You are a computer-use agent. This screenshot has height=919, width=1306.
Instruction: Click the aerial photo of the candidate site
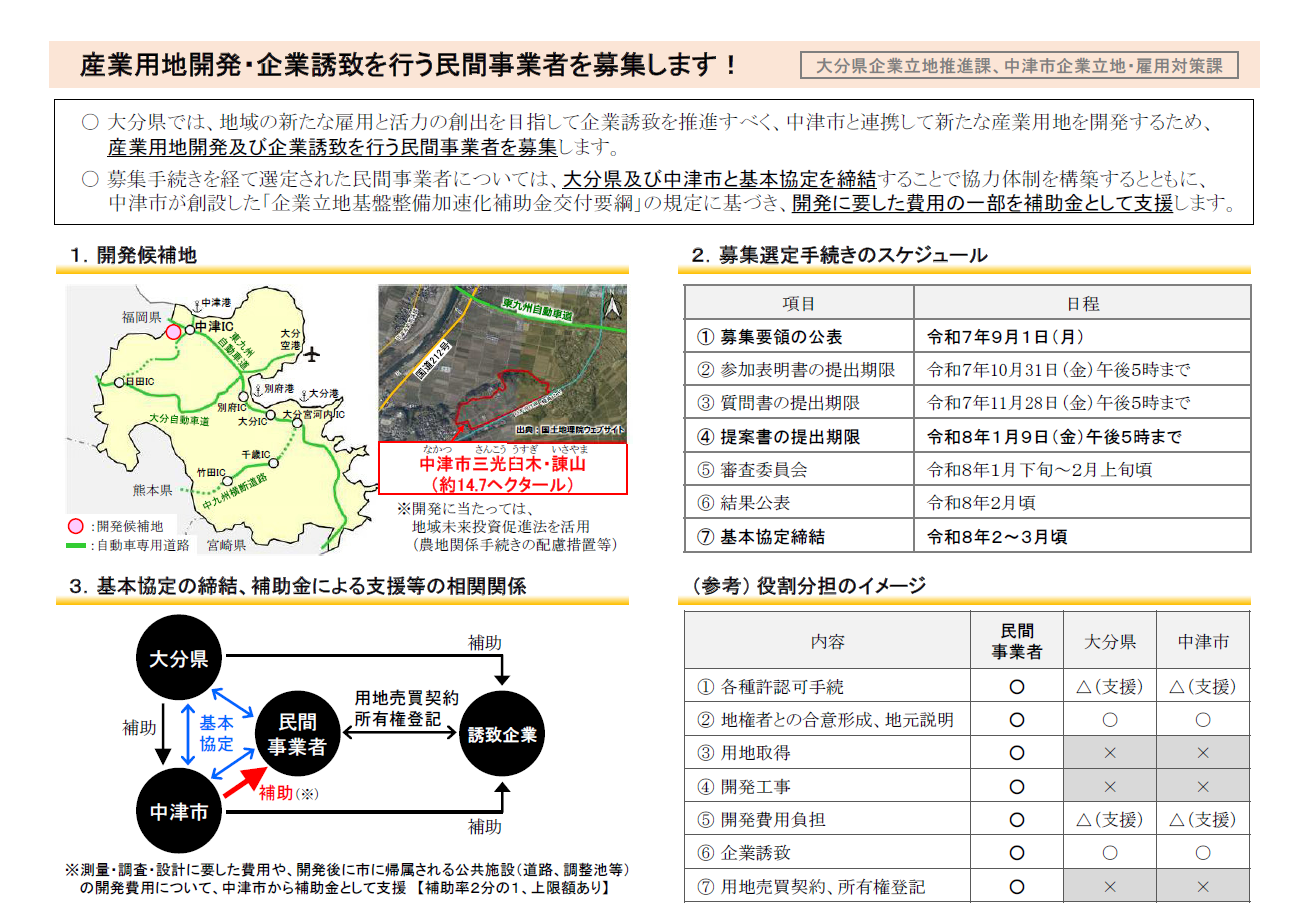click(x=503, y=363)
